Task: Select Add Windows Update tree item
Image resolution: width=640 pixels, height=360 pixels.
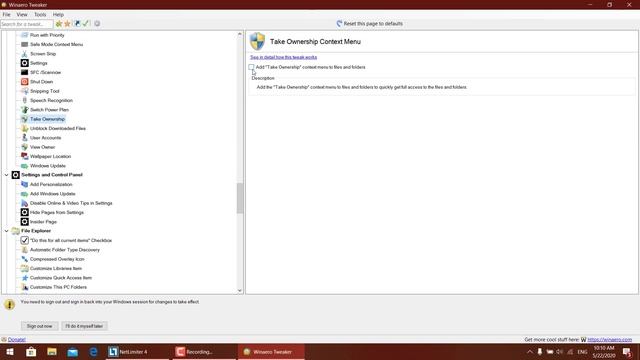Action: 53,194
